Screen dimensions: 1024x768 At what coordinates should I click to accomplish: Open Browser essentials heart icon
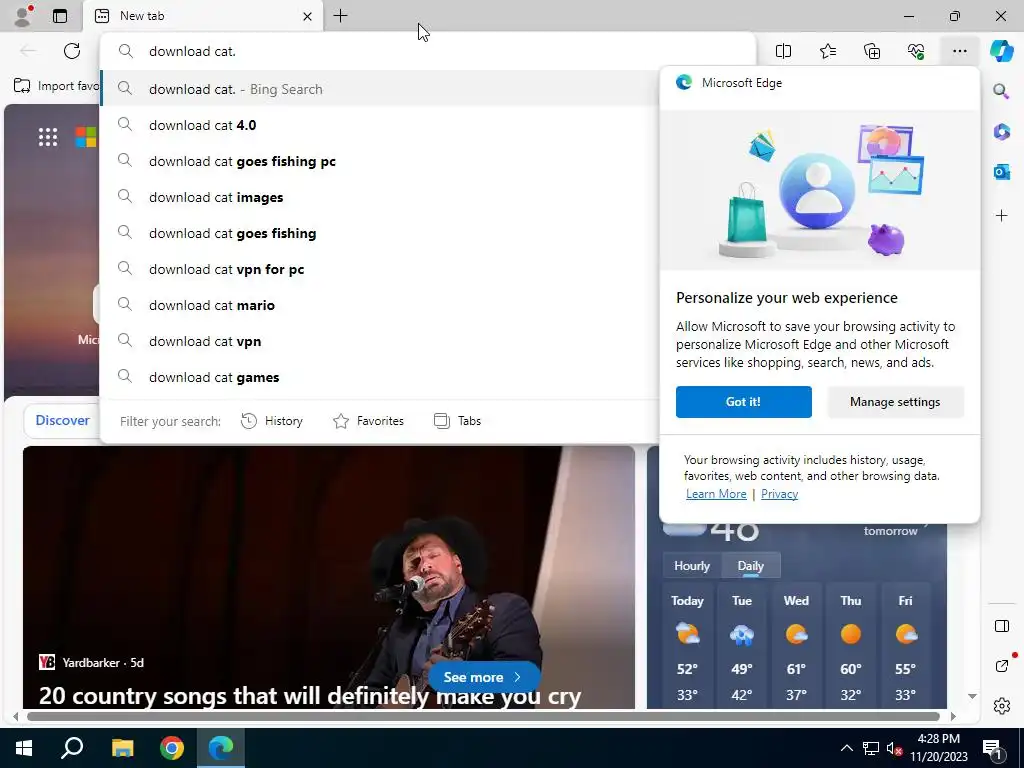[x=916, y=51]
